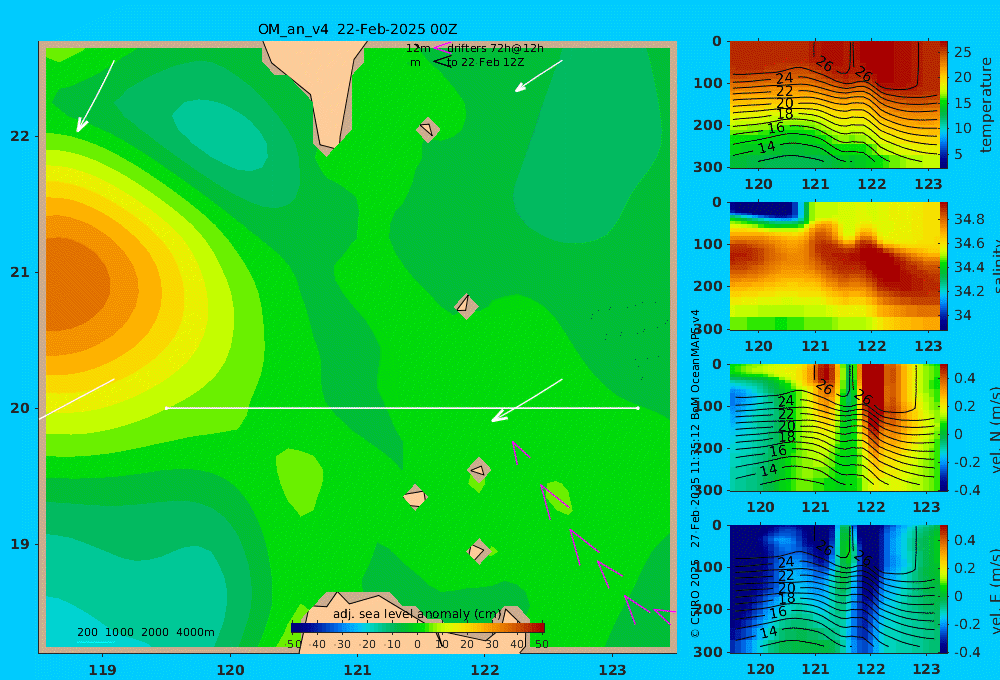Click the island near 121.4E 19.3N
The image size is (1000, 680).
click(415, 497)
